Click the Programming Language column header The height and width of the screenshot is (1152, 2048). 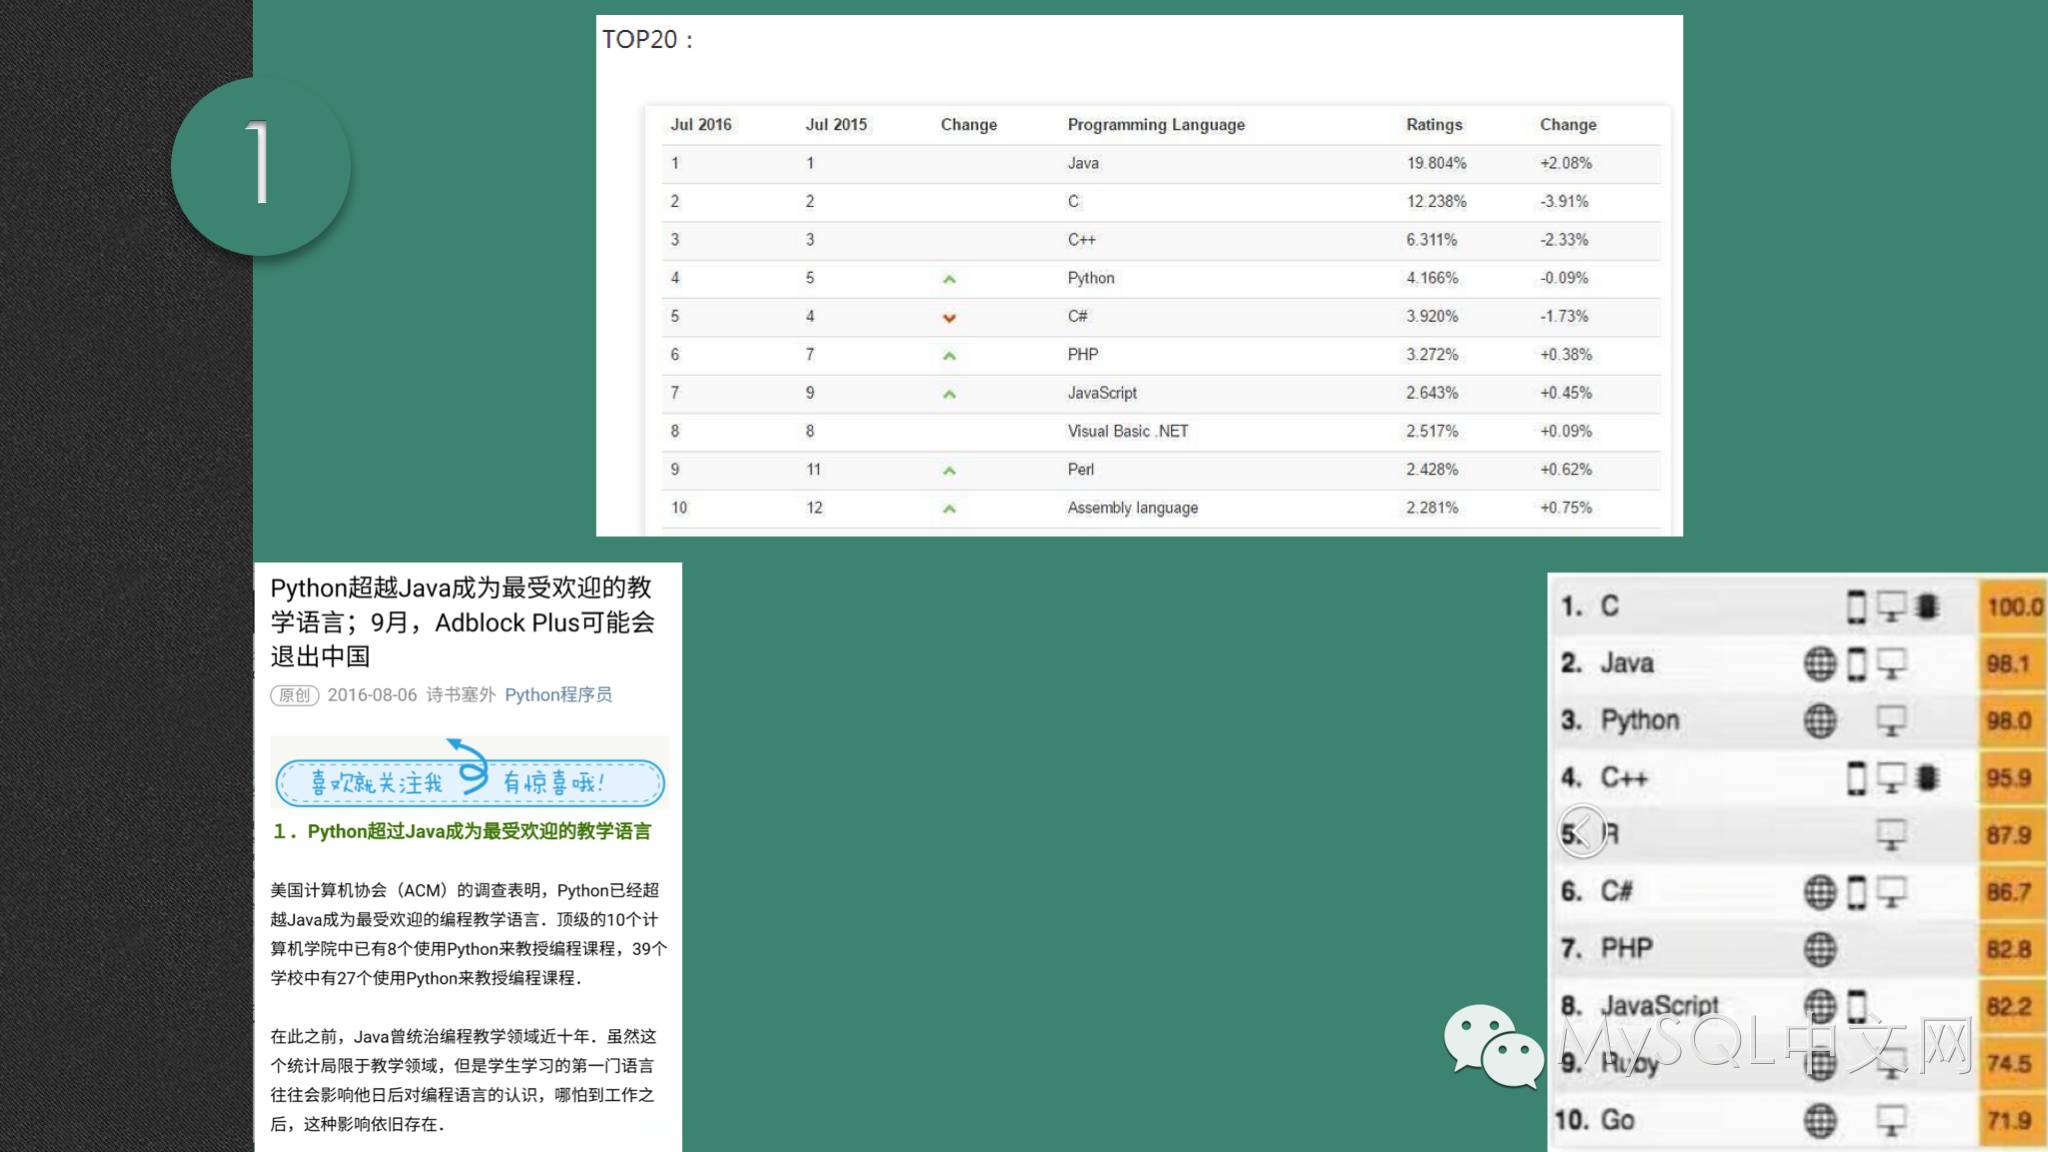tap(1155, 125)
